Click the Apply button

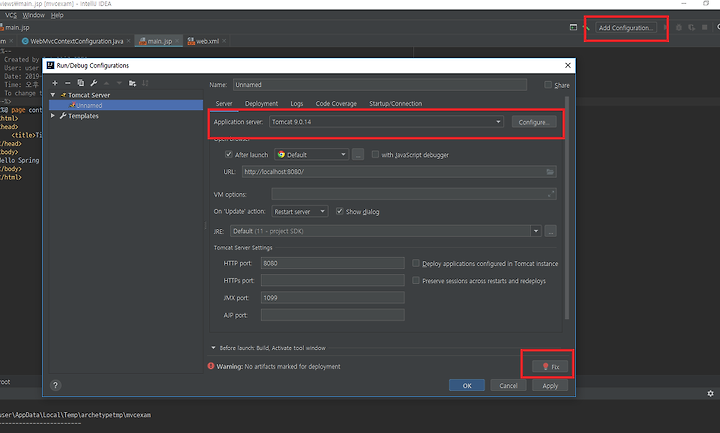pos(550,385)
